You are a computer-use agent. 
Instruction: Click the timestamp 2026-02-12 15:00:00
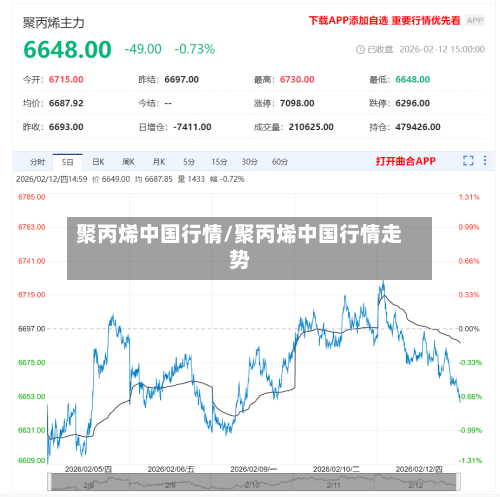point(442,49)
